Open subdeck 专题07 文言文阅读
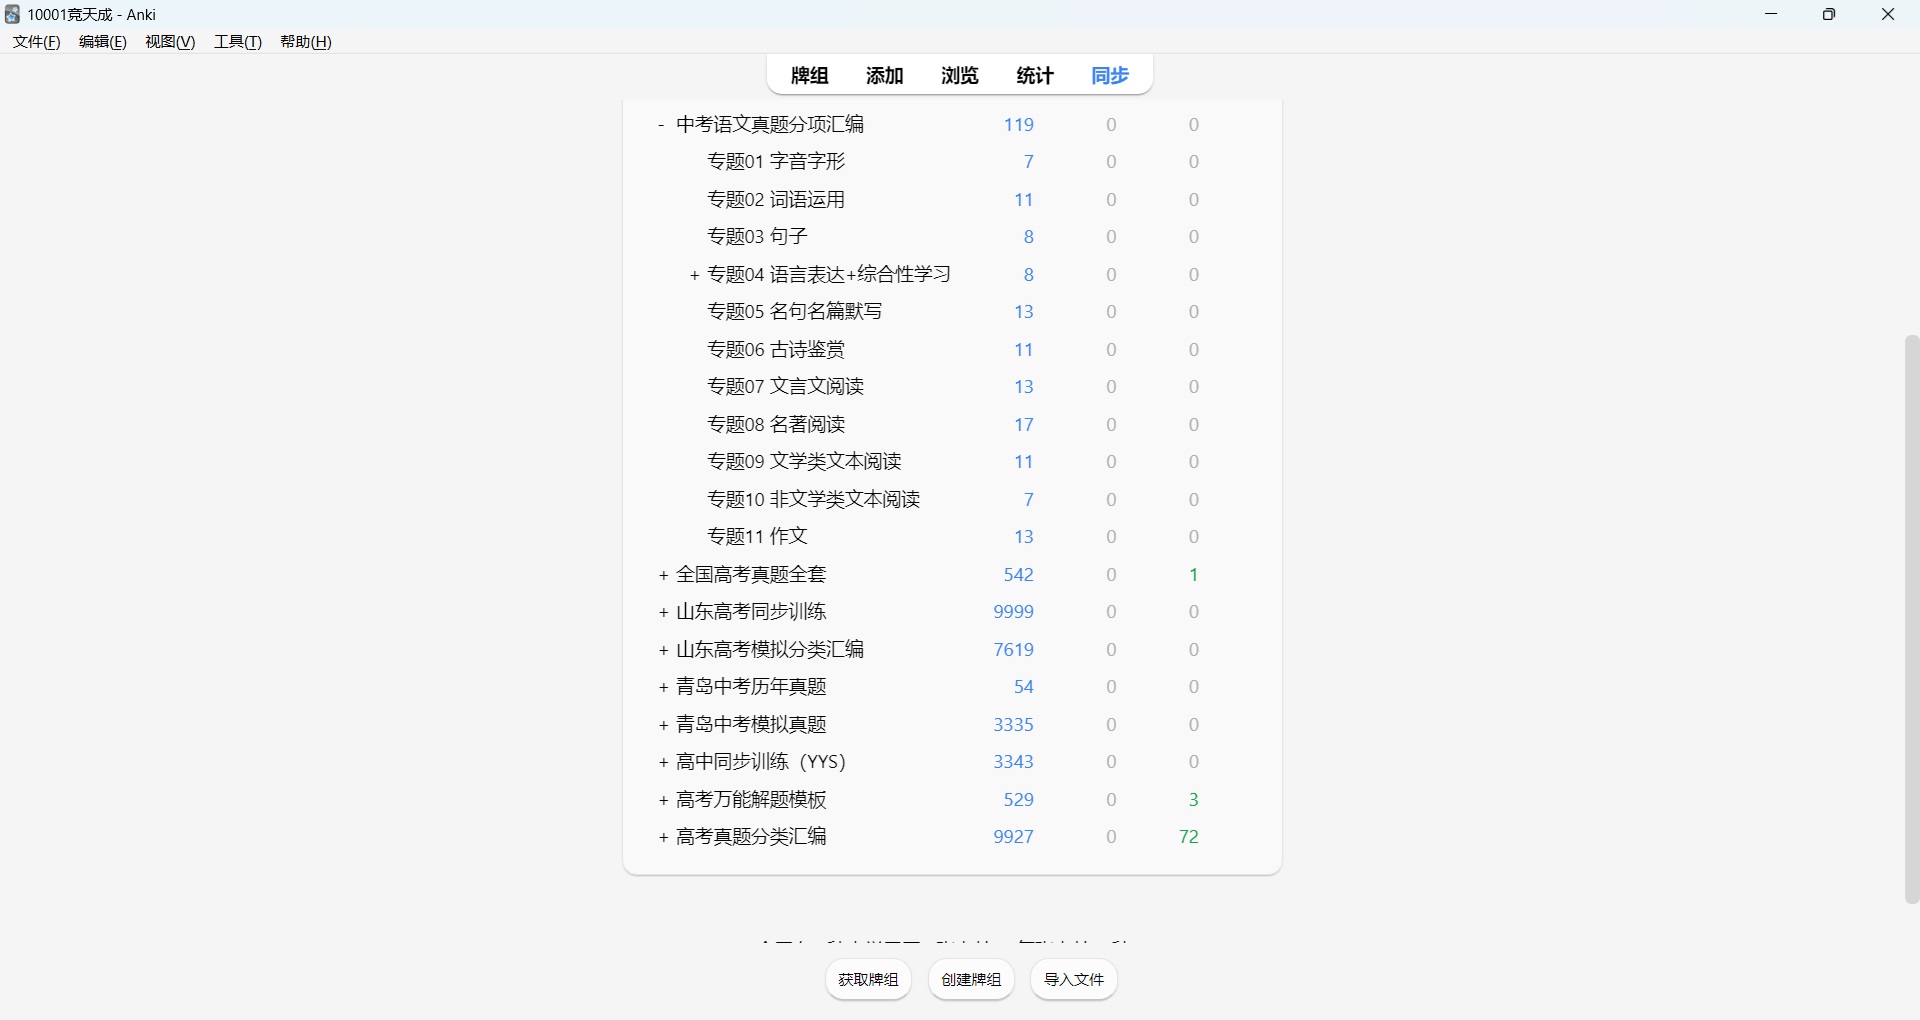1920x1020 pixels. pyautogui.click(x=786, y=387)
